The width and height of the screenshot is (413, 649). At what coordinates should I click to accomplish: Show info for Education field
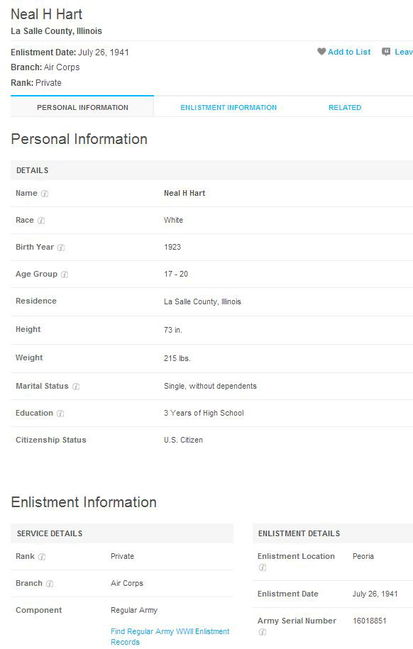pyautogui.click(x=60, y=413)
